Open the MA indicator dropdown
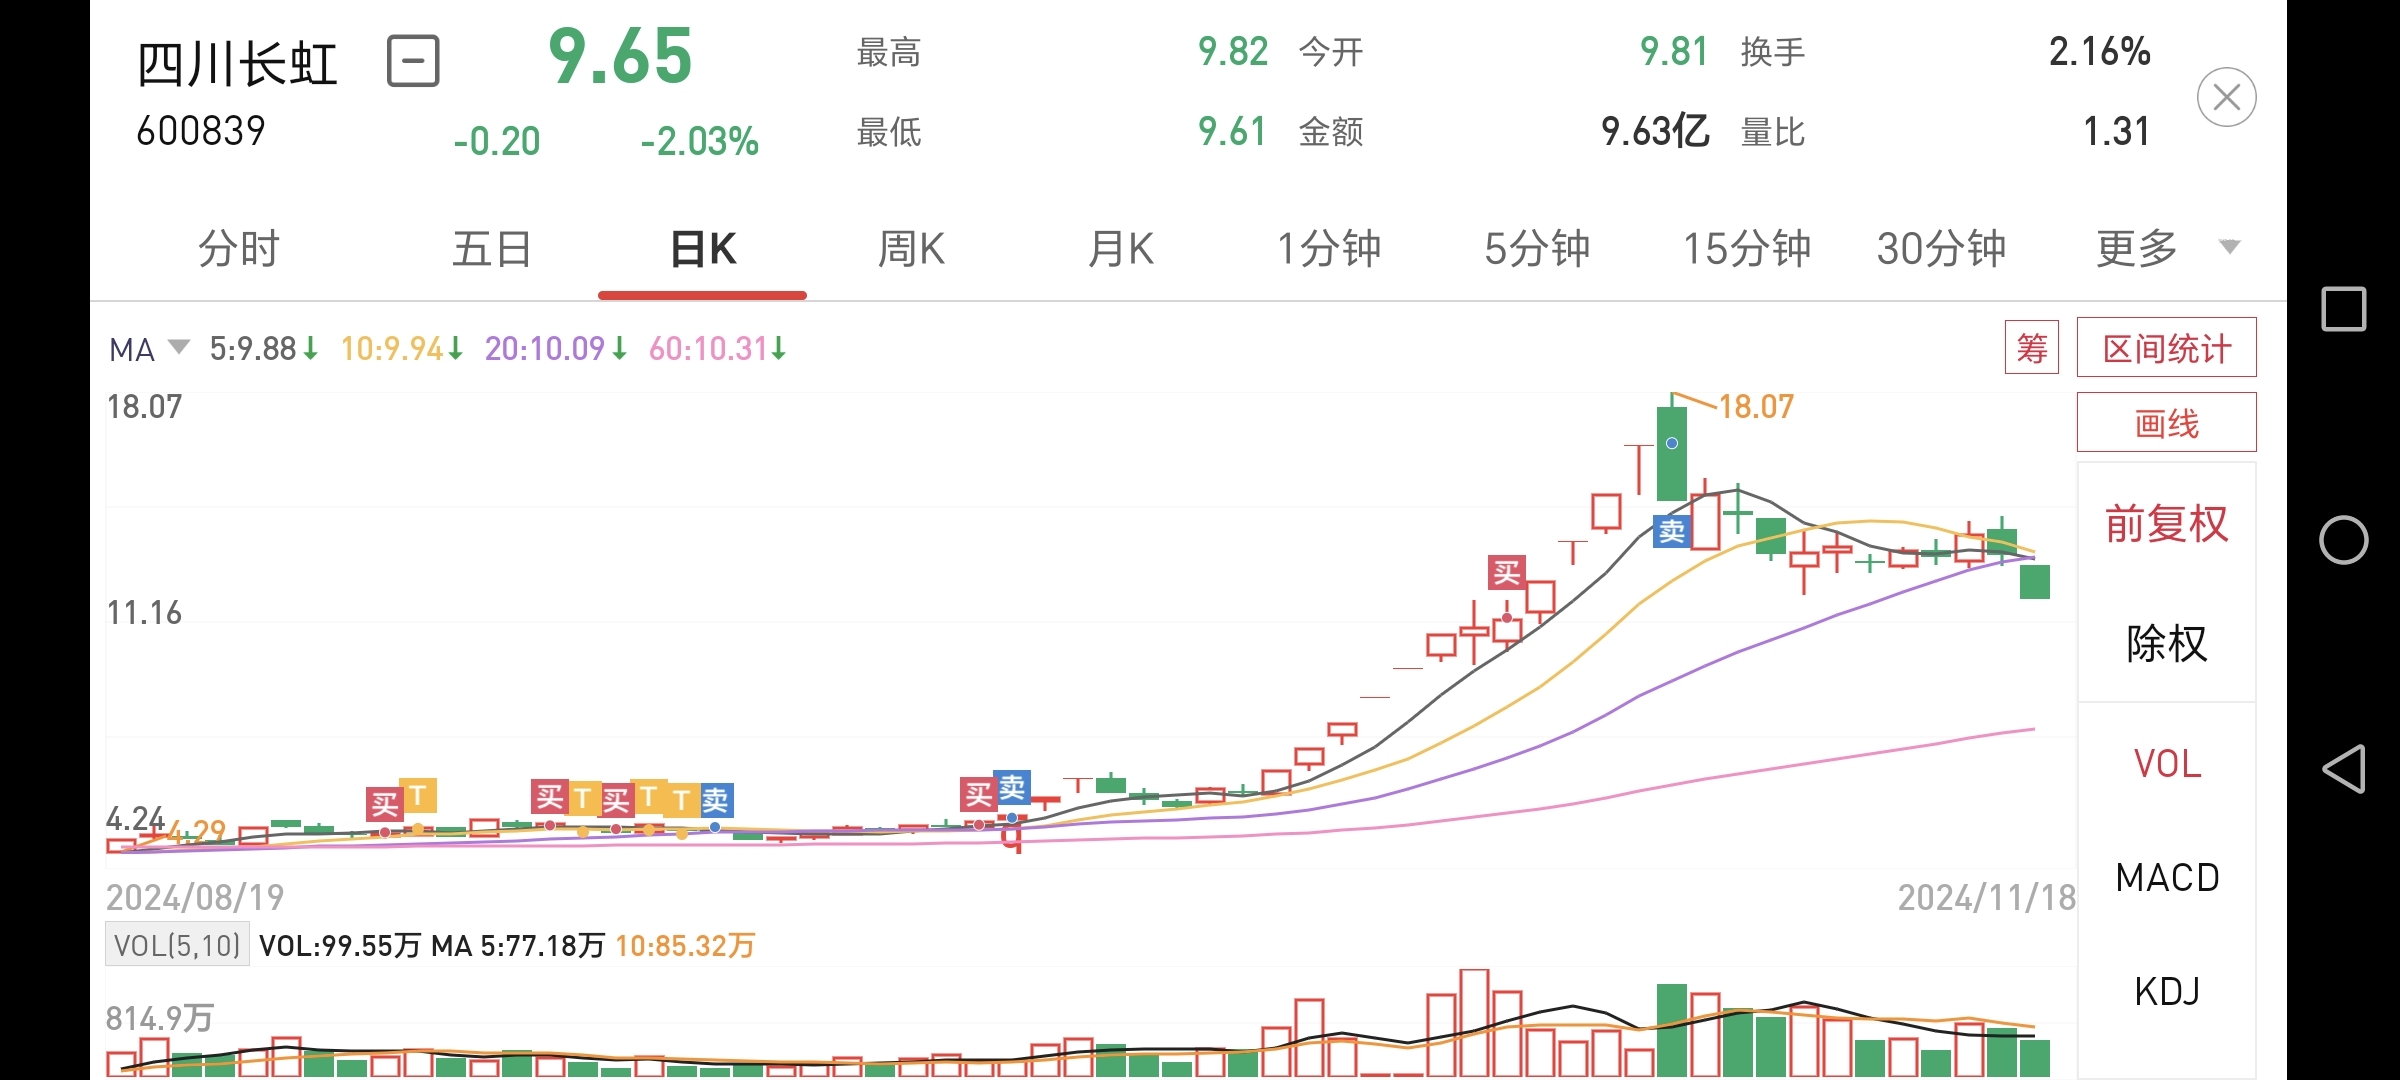2400x1080 pixels. [x=149, y=349]
